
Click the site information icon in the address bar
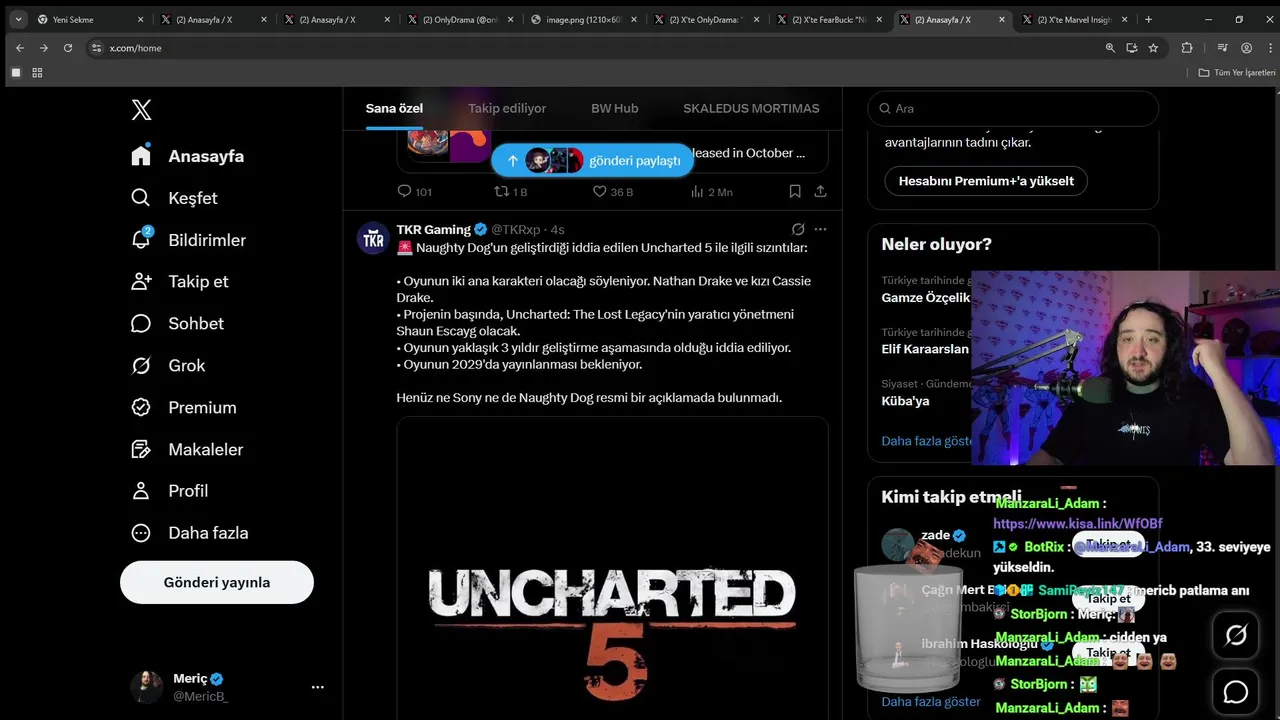(97, 48)
